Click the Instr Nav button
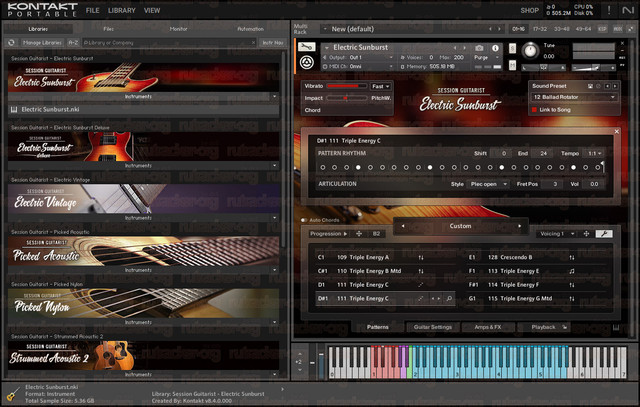This screenshot has height=407, width=640. pos(273,42)
